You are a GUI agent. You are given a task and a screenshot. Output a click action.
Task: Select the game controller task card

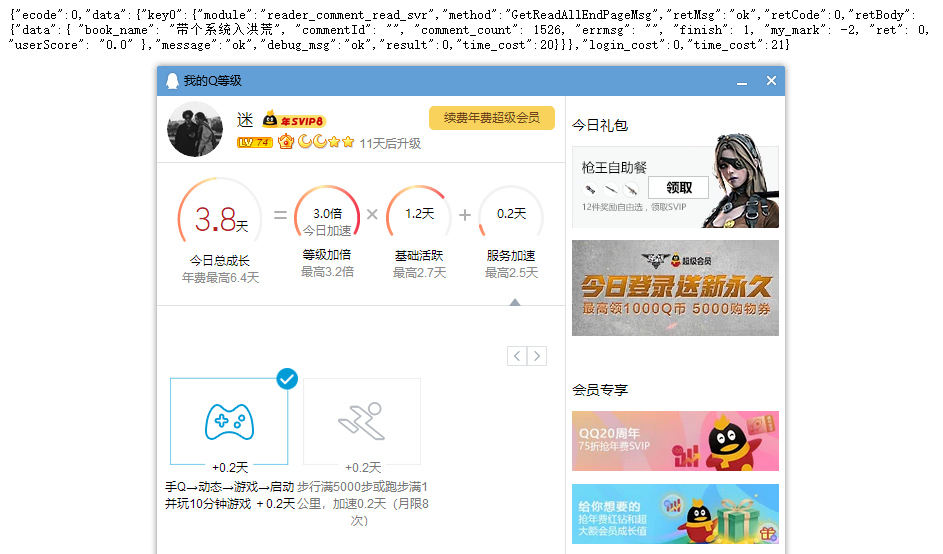pos(229,421)
